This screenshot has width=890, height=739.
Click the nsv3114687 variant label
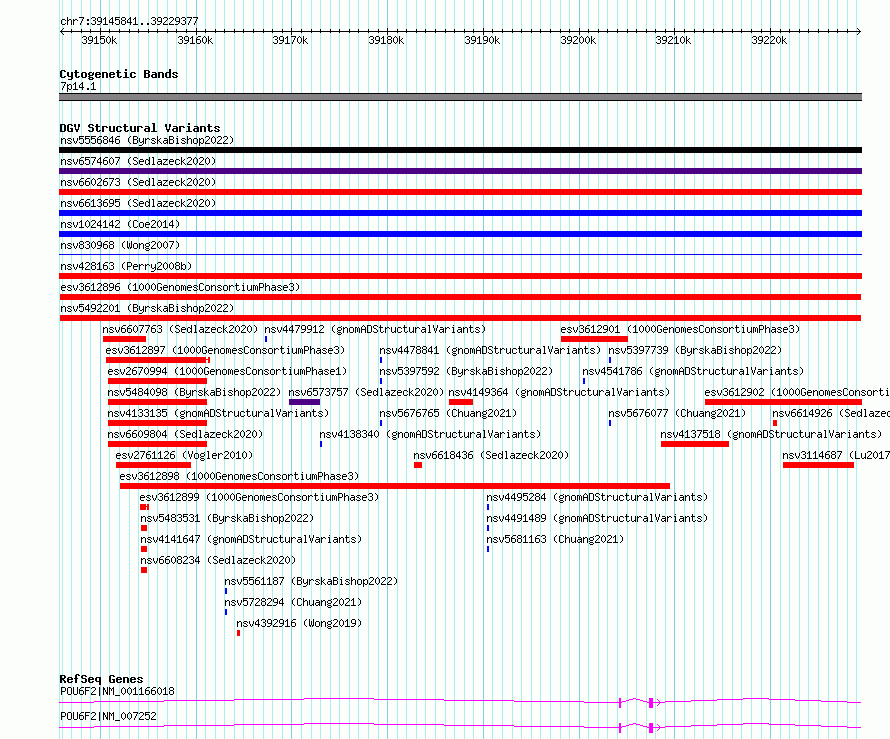[x=836, y=455]
